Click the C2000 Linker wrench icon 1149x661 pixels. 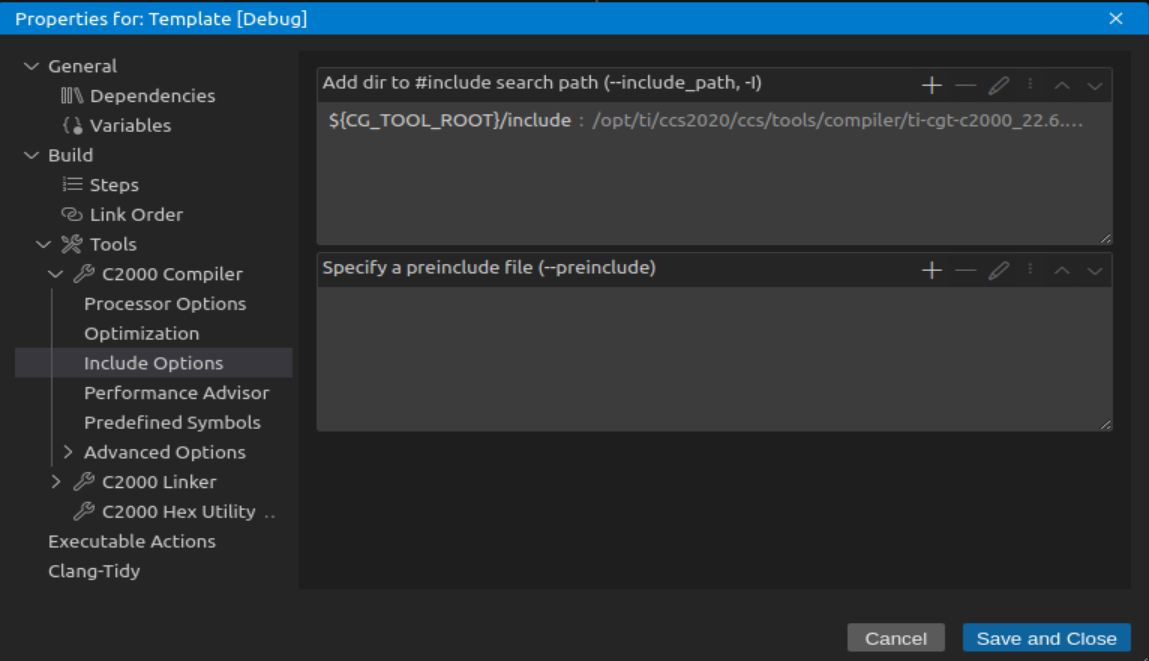click(x=84, y=481)
